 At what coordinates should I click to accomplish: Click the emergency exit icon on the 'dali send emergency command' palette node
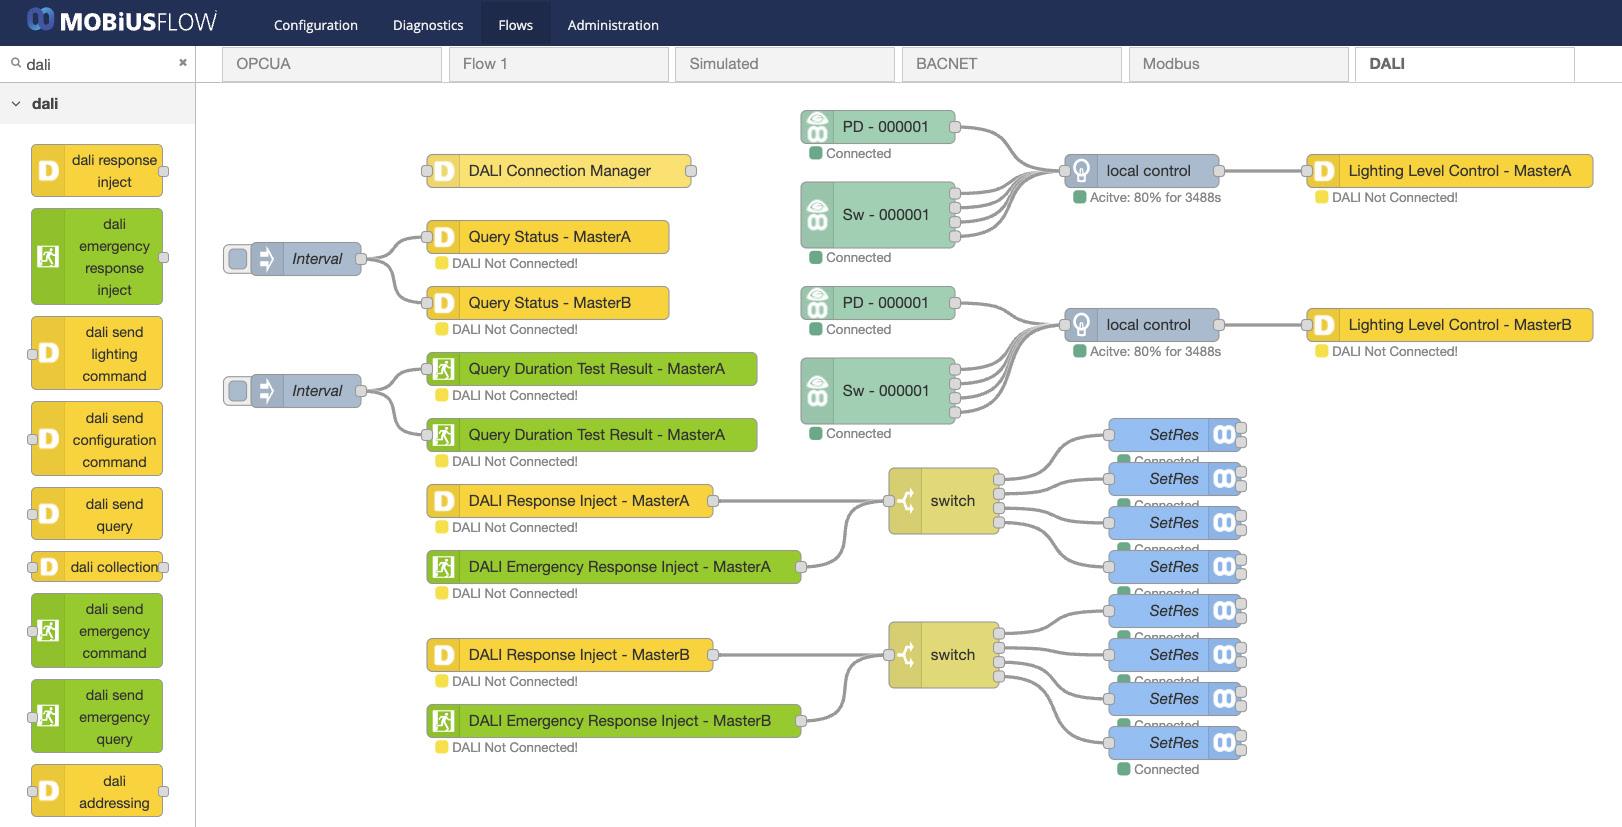(47, 631)
